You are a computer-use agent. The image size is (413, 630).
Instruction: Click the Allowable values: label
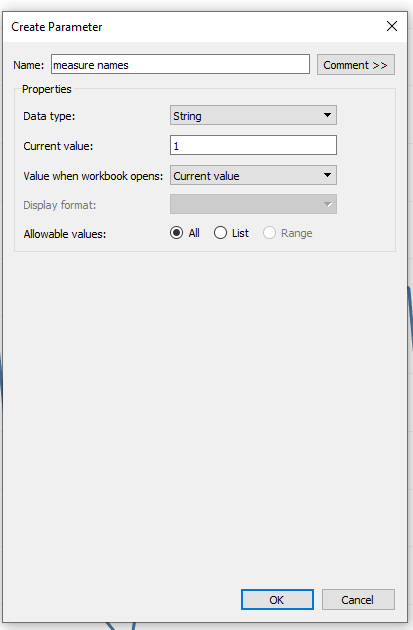65,234
